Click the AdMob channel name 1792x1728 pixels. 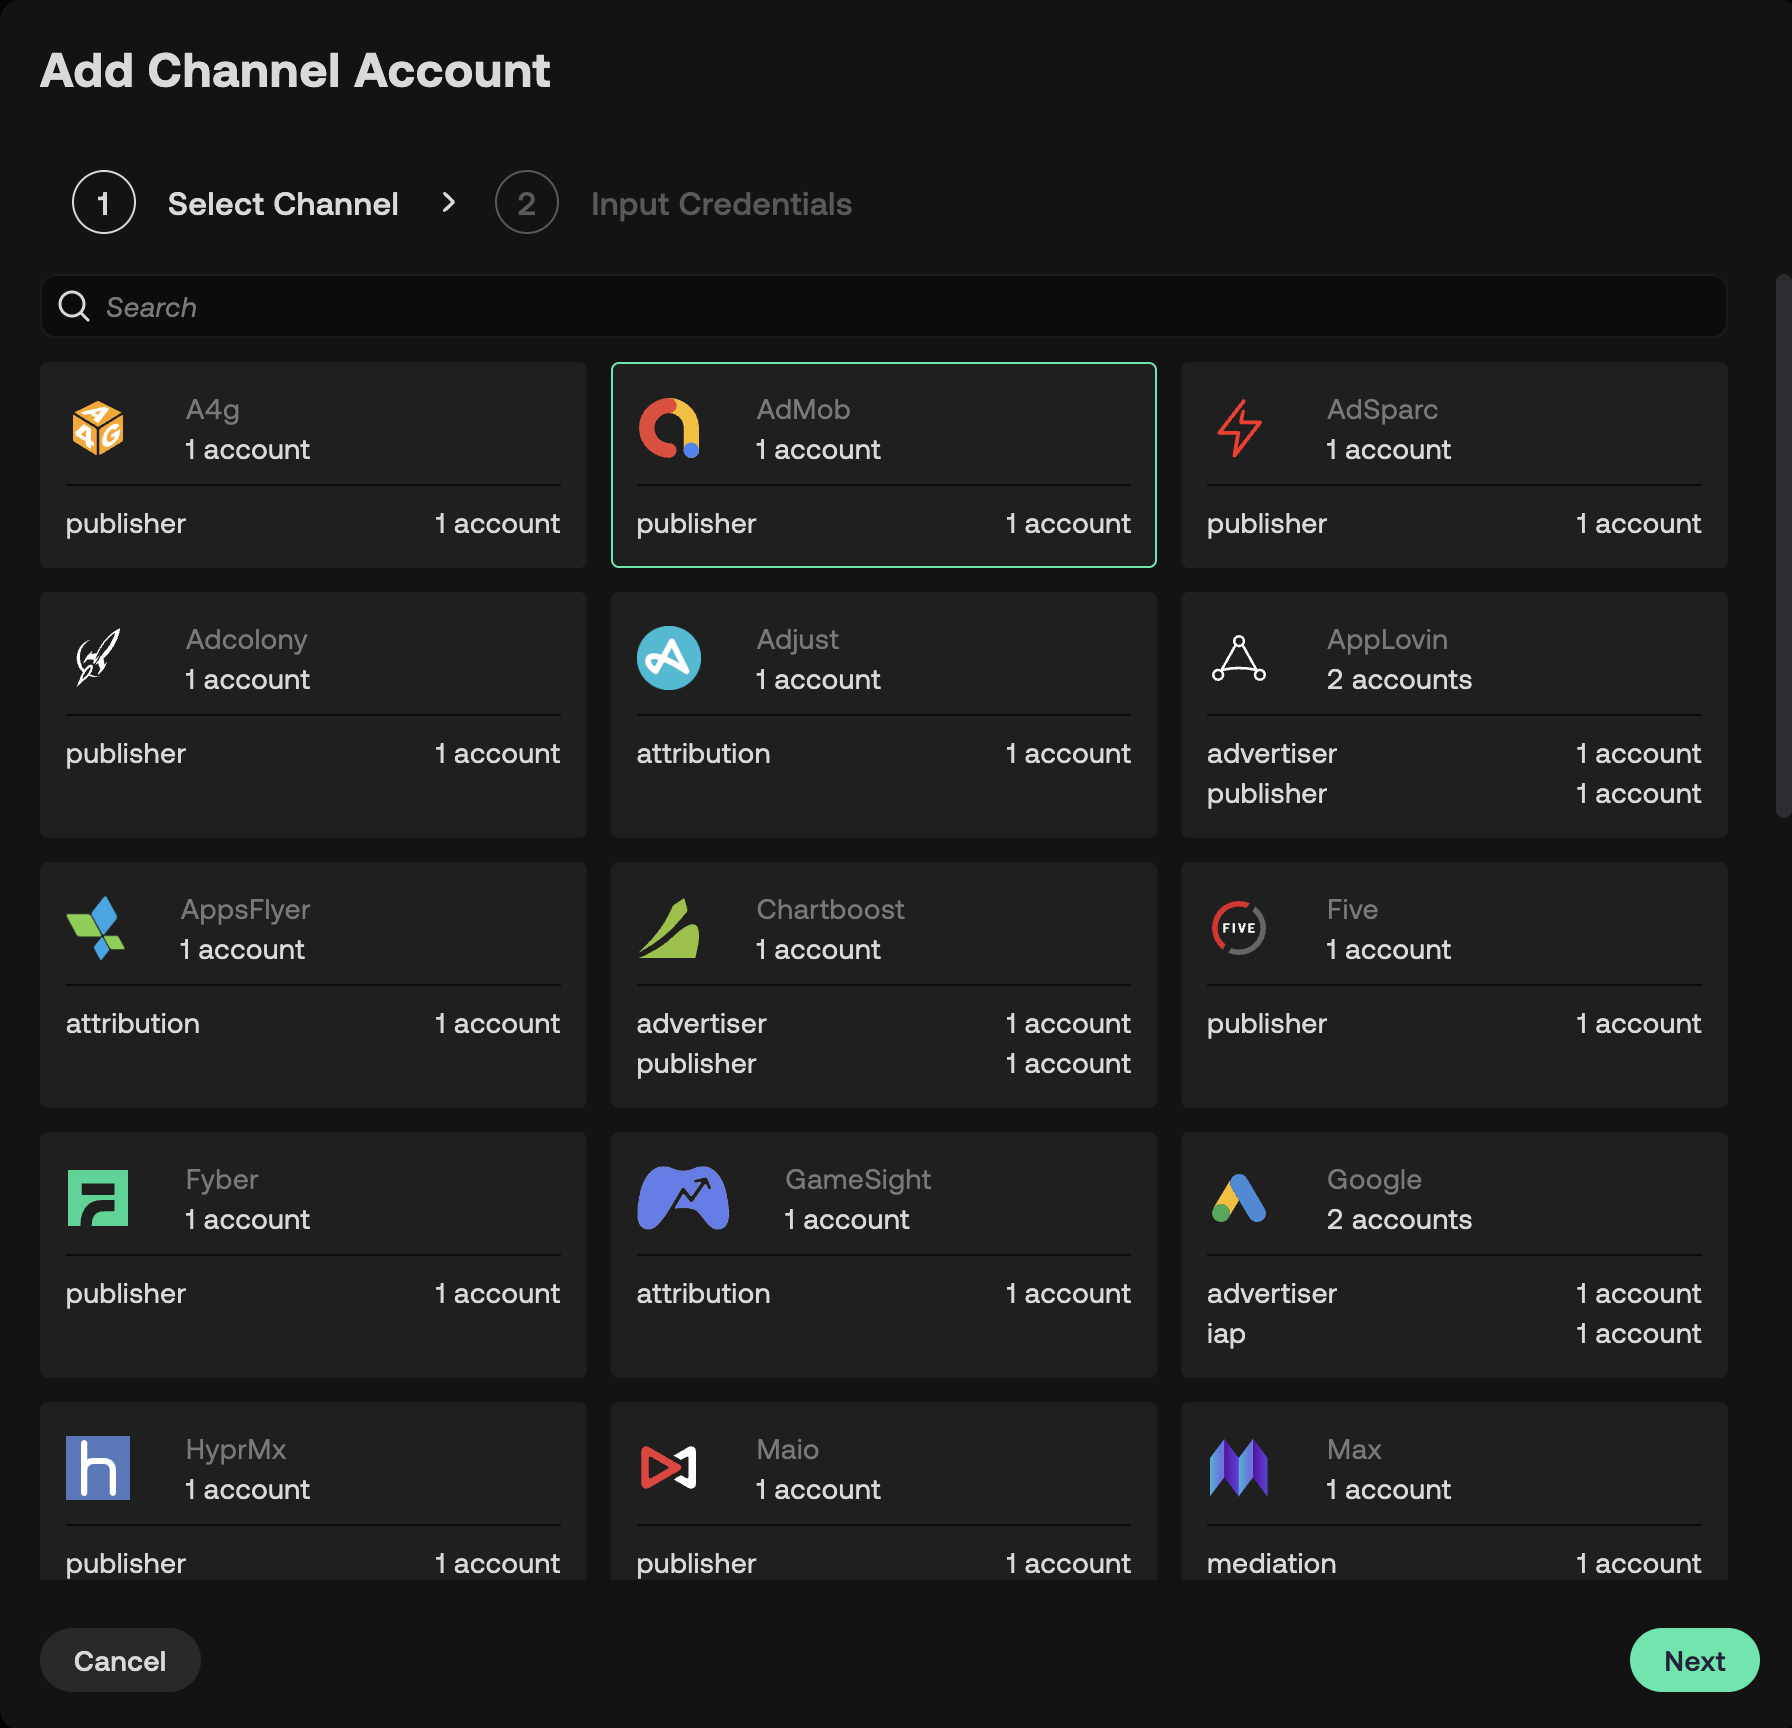click(x=803, y=409)
